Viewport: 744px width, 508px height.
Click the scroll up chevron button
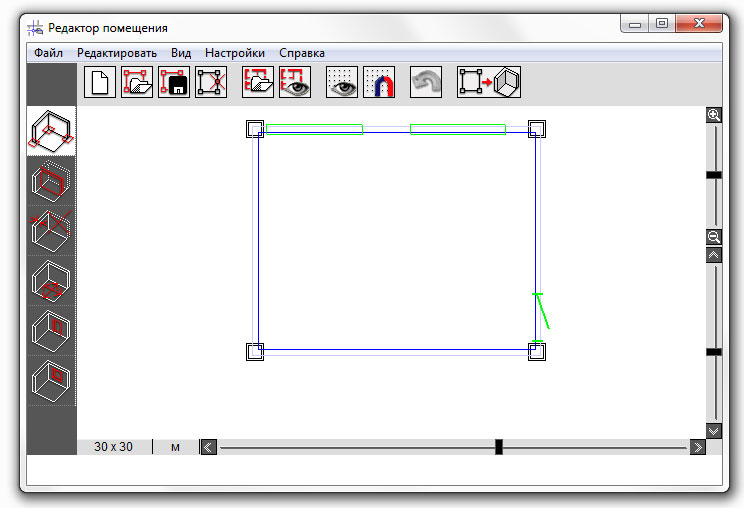tap(714, 255)
